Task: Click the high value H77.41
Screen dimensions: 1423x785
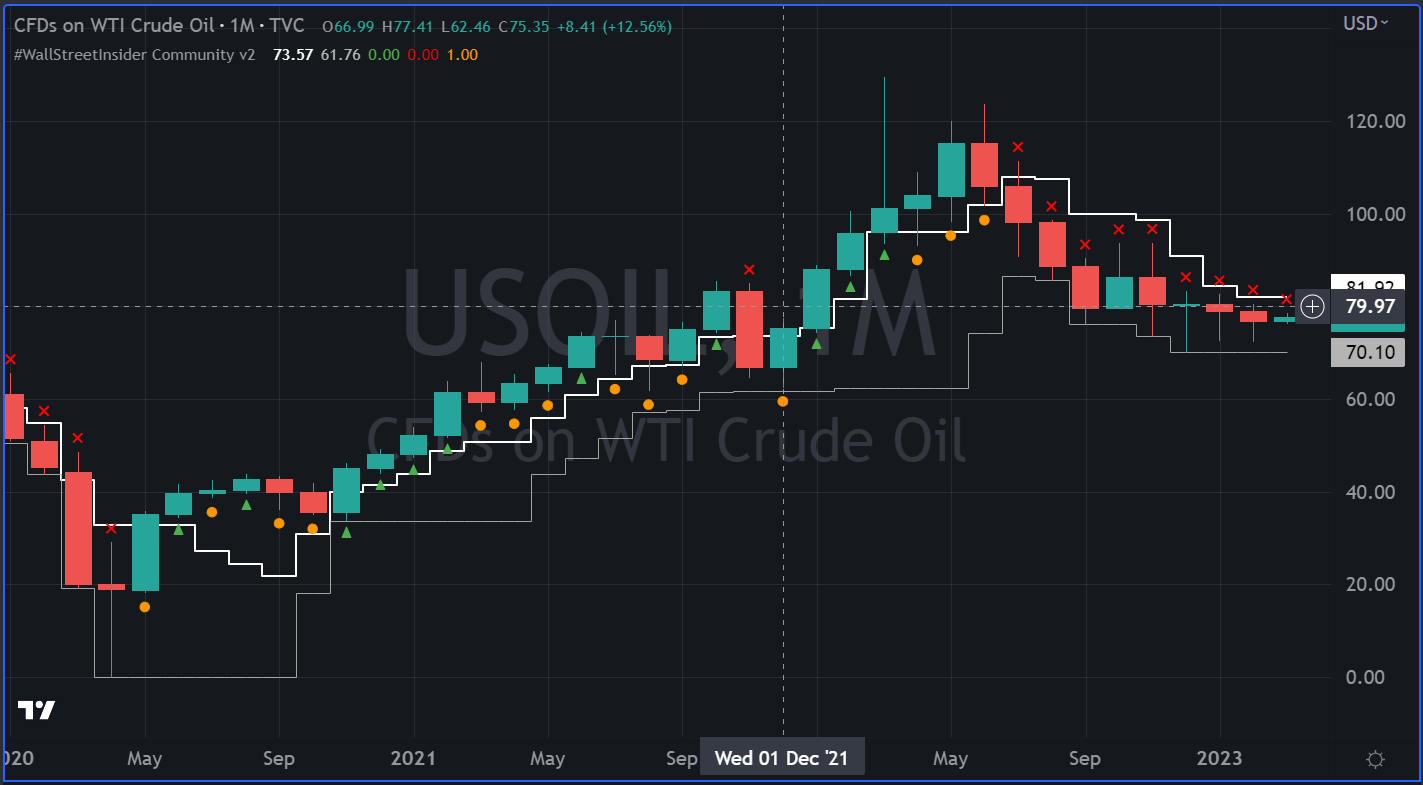Action: coord(408,26)
